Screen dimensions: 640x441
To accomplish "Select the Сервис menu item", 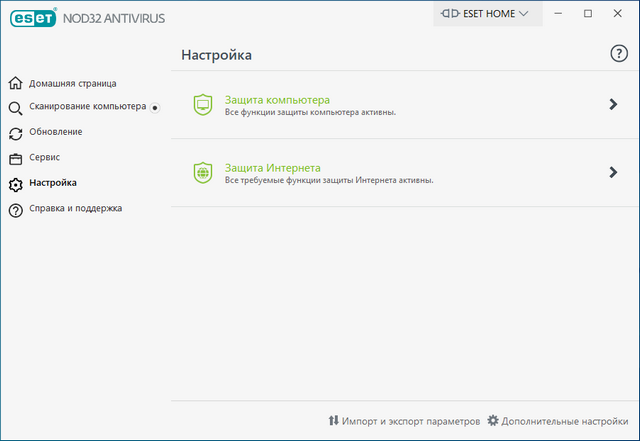I will [x=44, y=158].
